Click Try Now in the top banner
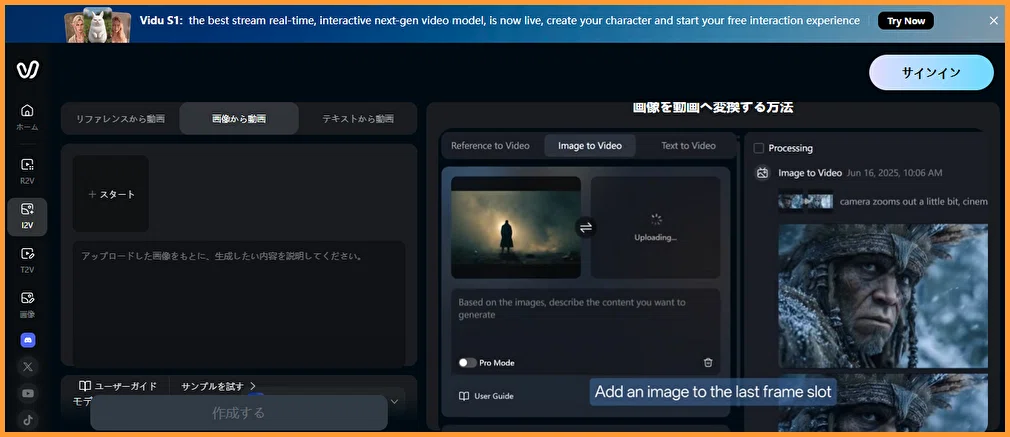Image resolution: width=1010 pixels, height=437 pixels. 906,21
